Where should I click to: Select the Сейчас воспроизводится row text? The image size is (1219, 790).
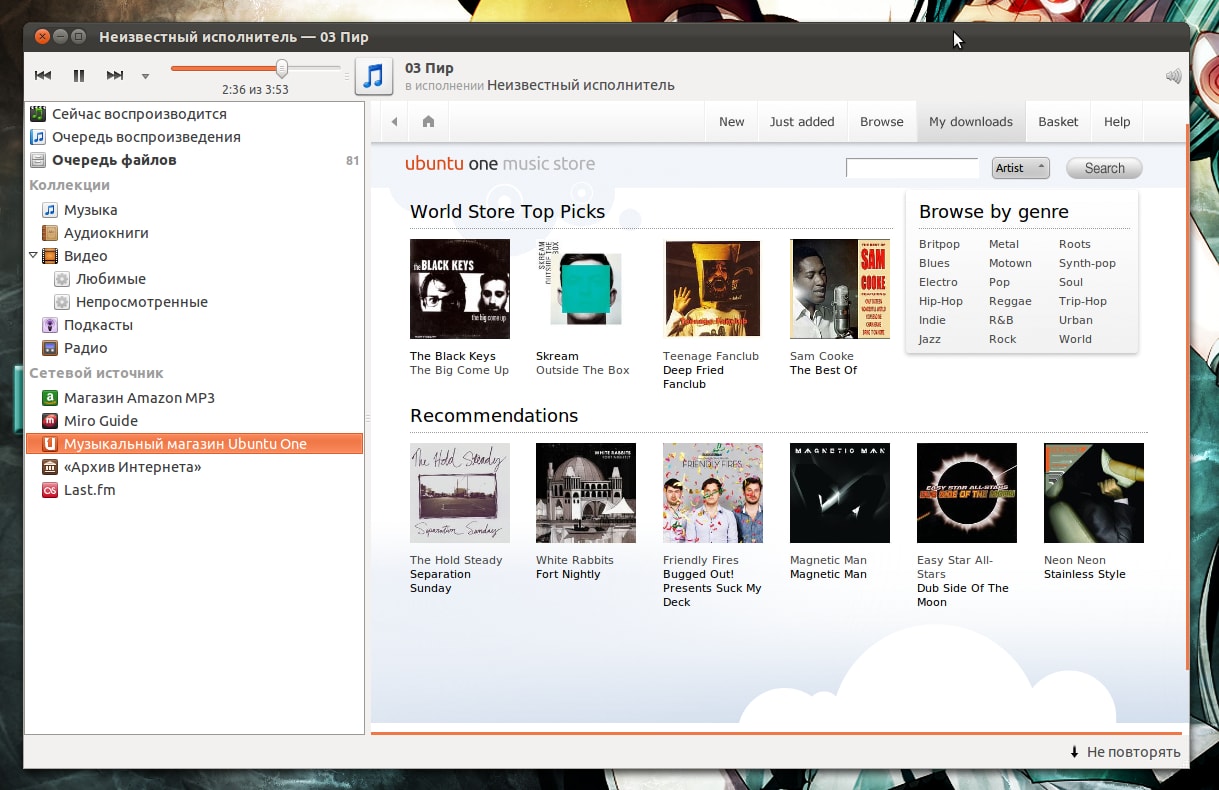(x=139, y=114)
